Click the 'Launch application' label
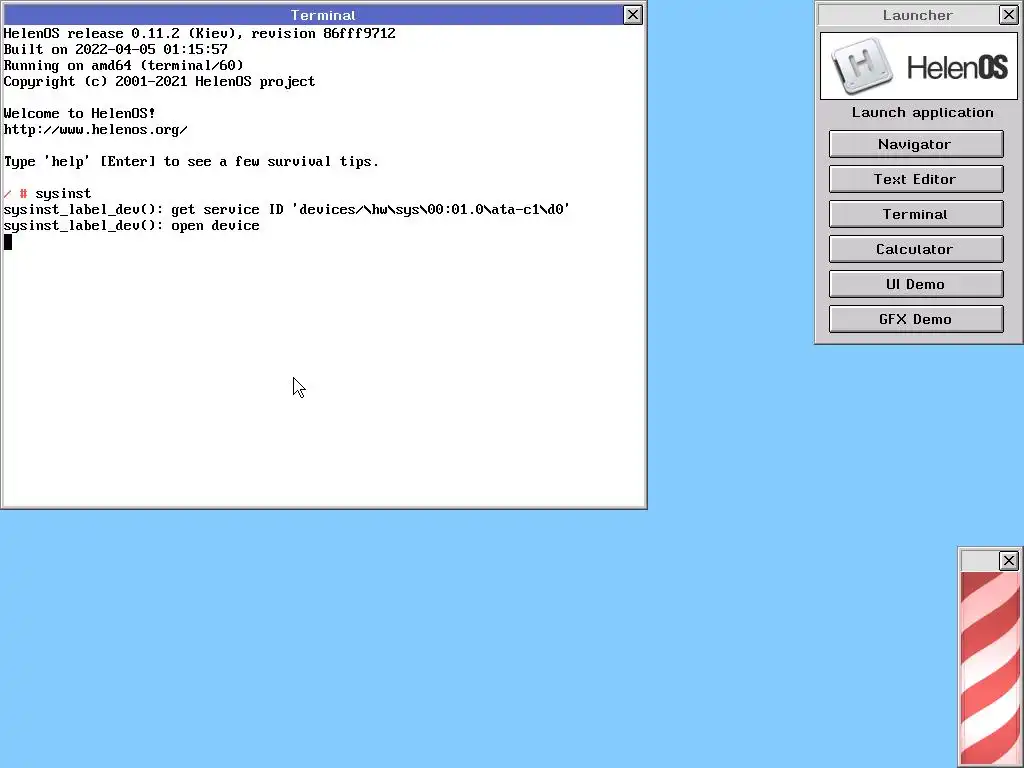This screenshot has width=1024, height=768. pos(922,112)
